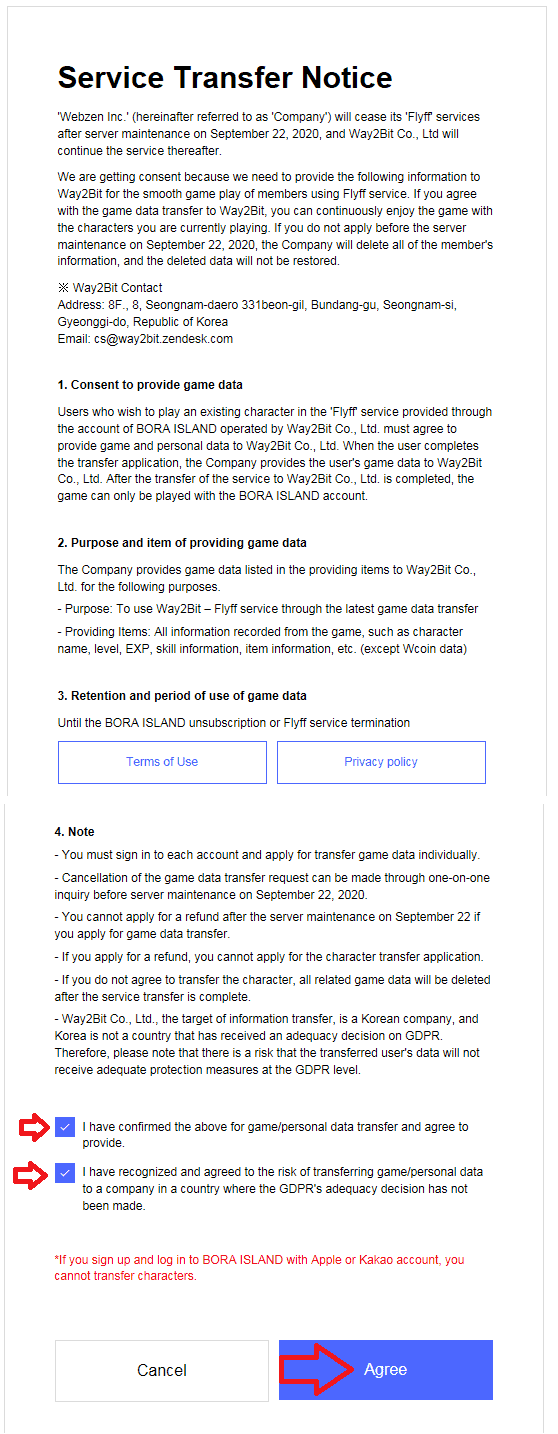This screenshot has height=1434, width=558.
Task: Tick the data transfer confirmation checkbox
Action: [65, 1128]
